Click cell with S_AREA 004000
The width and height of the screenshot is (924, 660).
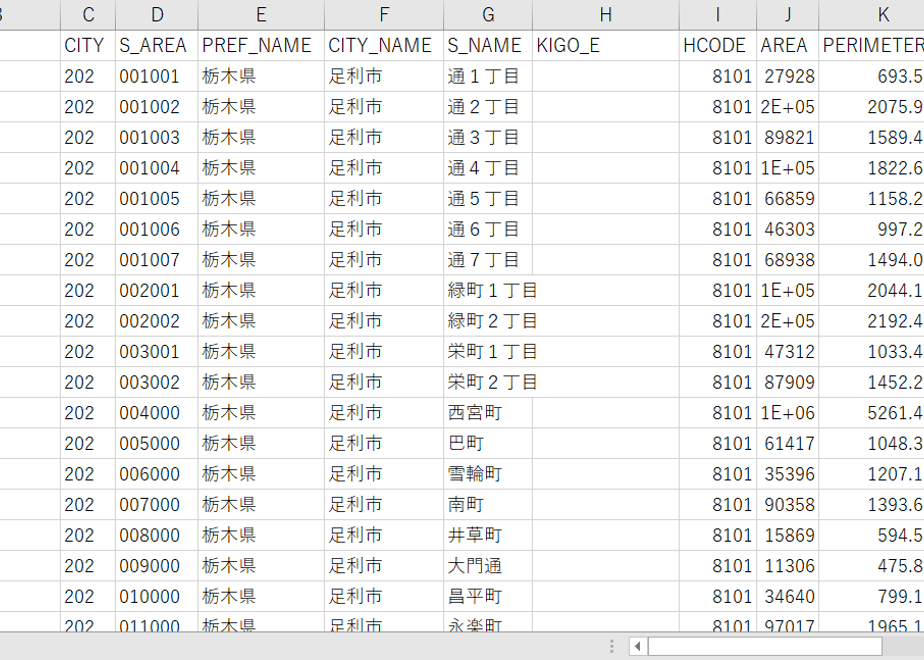click(x=157, y=413)
